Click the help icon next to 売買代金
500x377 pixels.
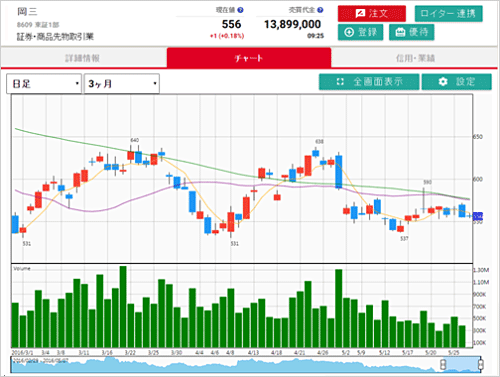pyautogui.click(x=320, y=10)
